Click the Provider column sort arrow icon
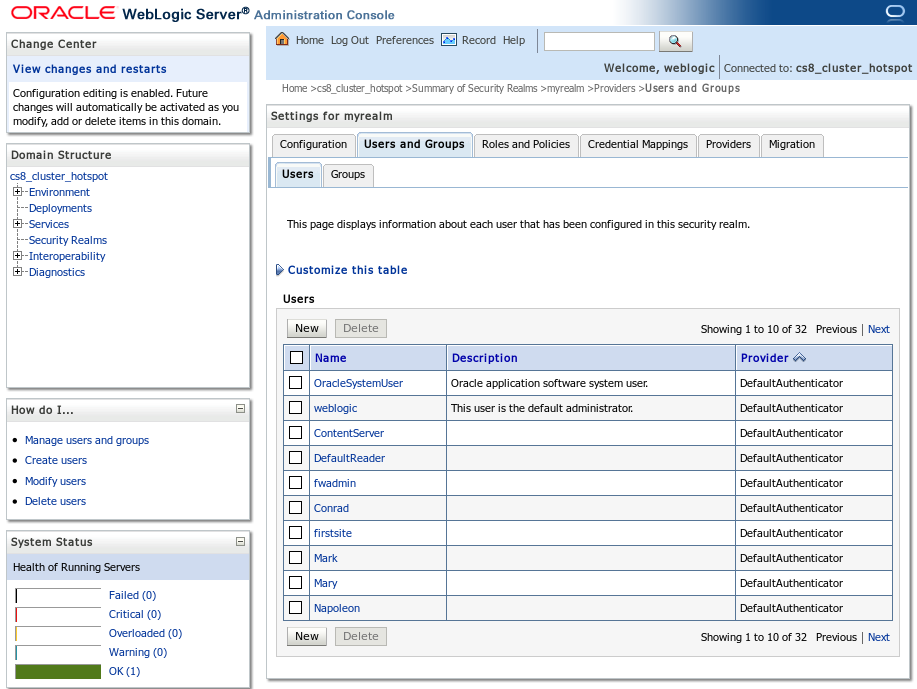Image resolution: width=917 pixels, height=689 pixels. click(x=799, y=357)
